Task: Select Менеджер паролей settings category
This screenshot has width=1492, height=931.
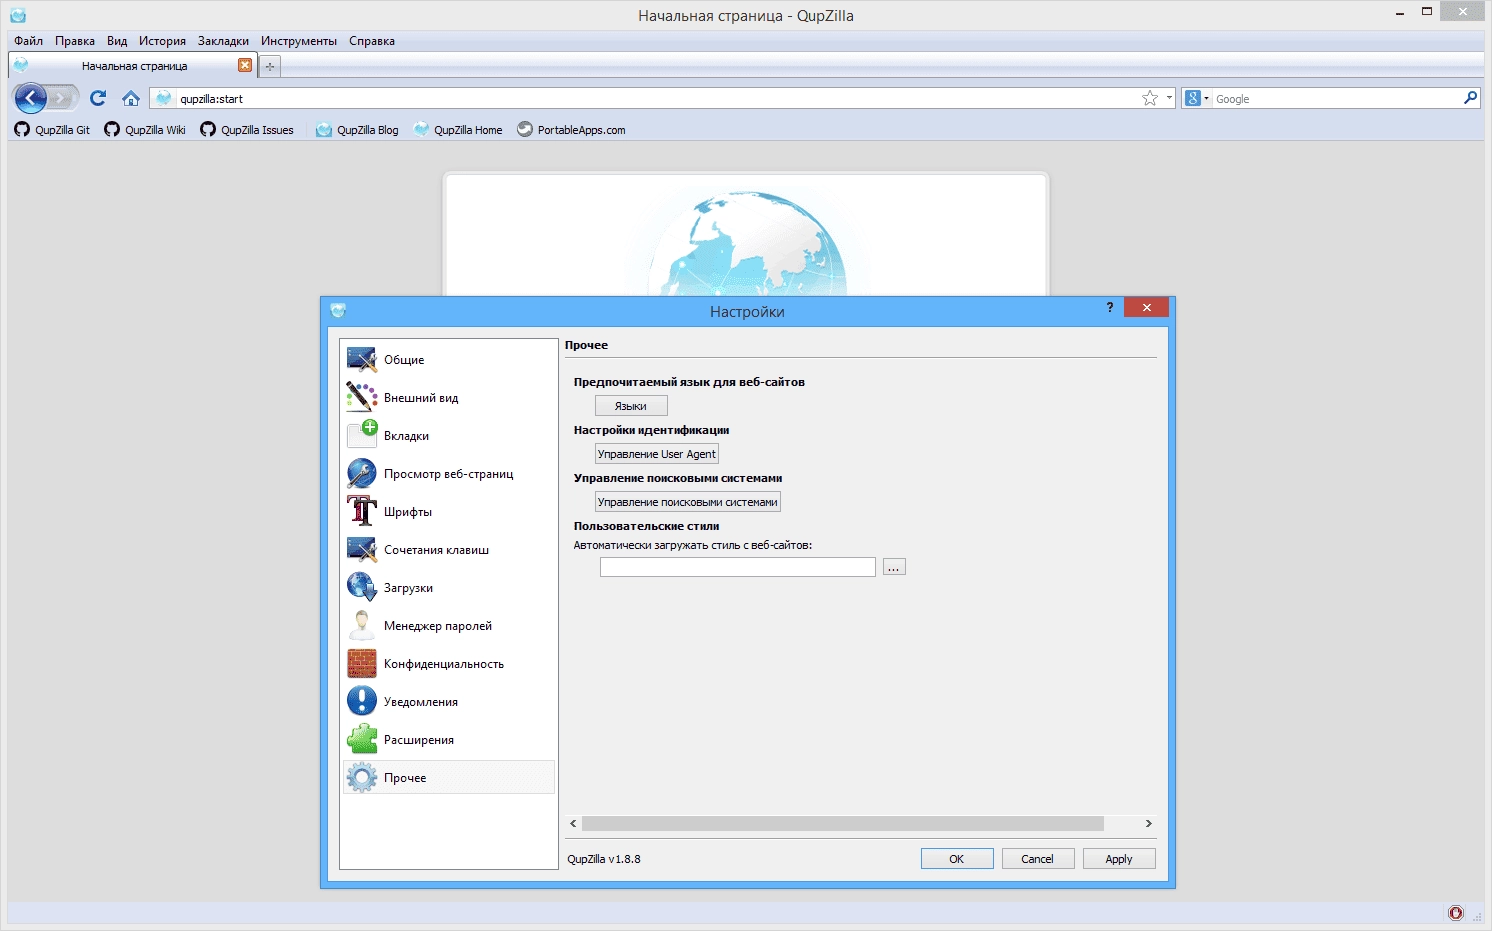Action: pos(448,626)
